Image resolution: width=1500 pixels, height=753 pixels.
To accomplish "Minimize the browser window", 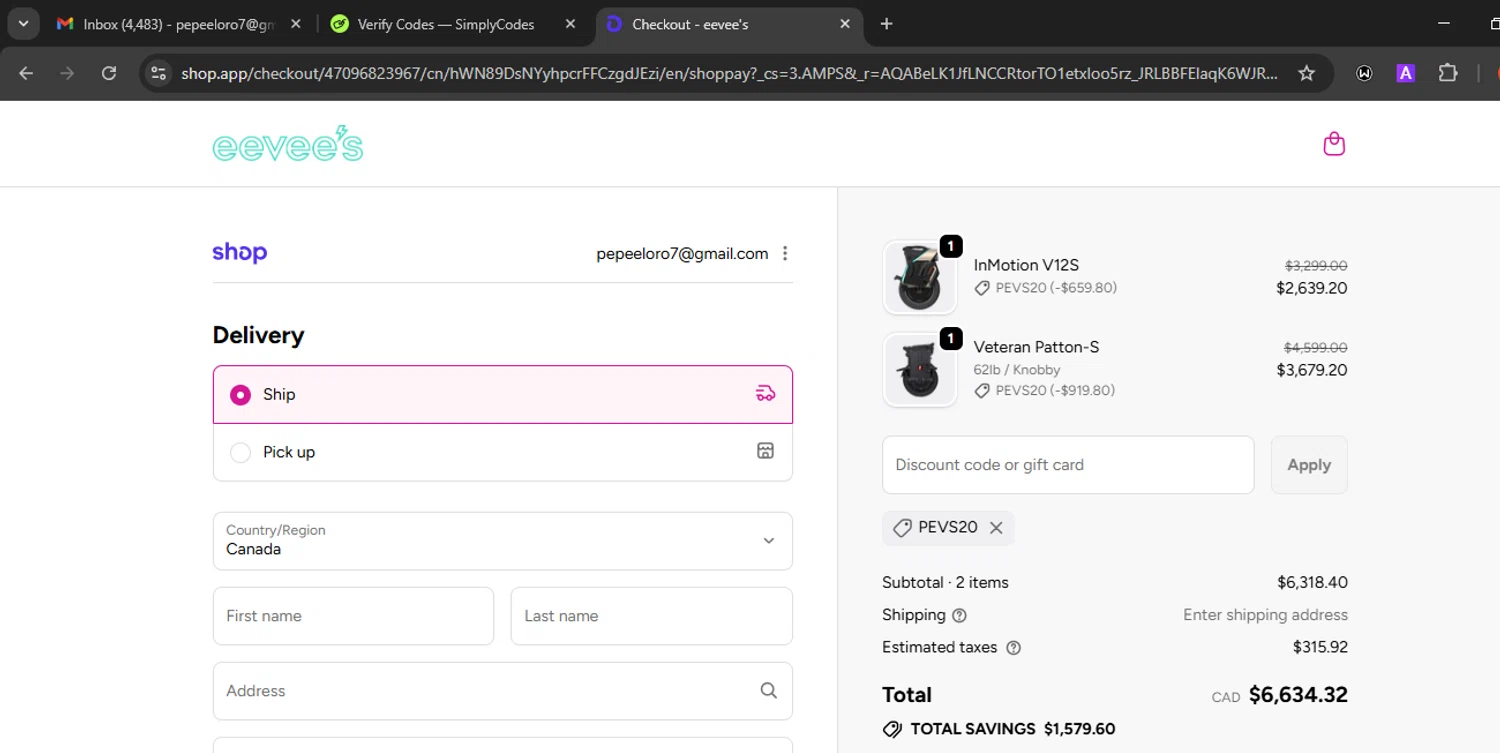I will 1443,23.
